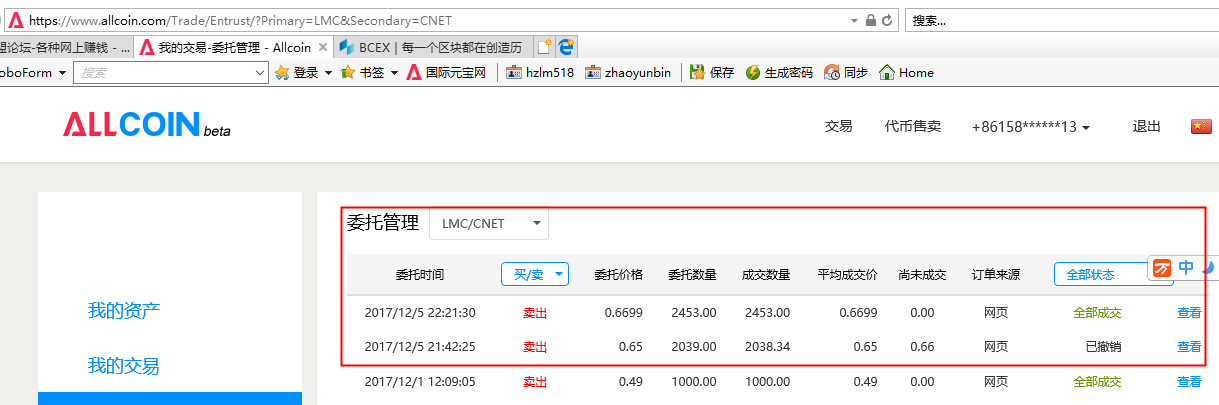This screenshot has width=1219, height=405.
Task: Switch to the BCEX tab
Action: click(x=433, y=47)
